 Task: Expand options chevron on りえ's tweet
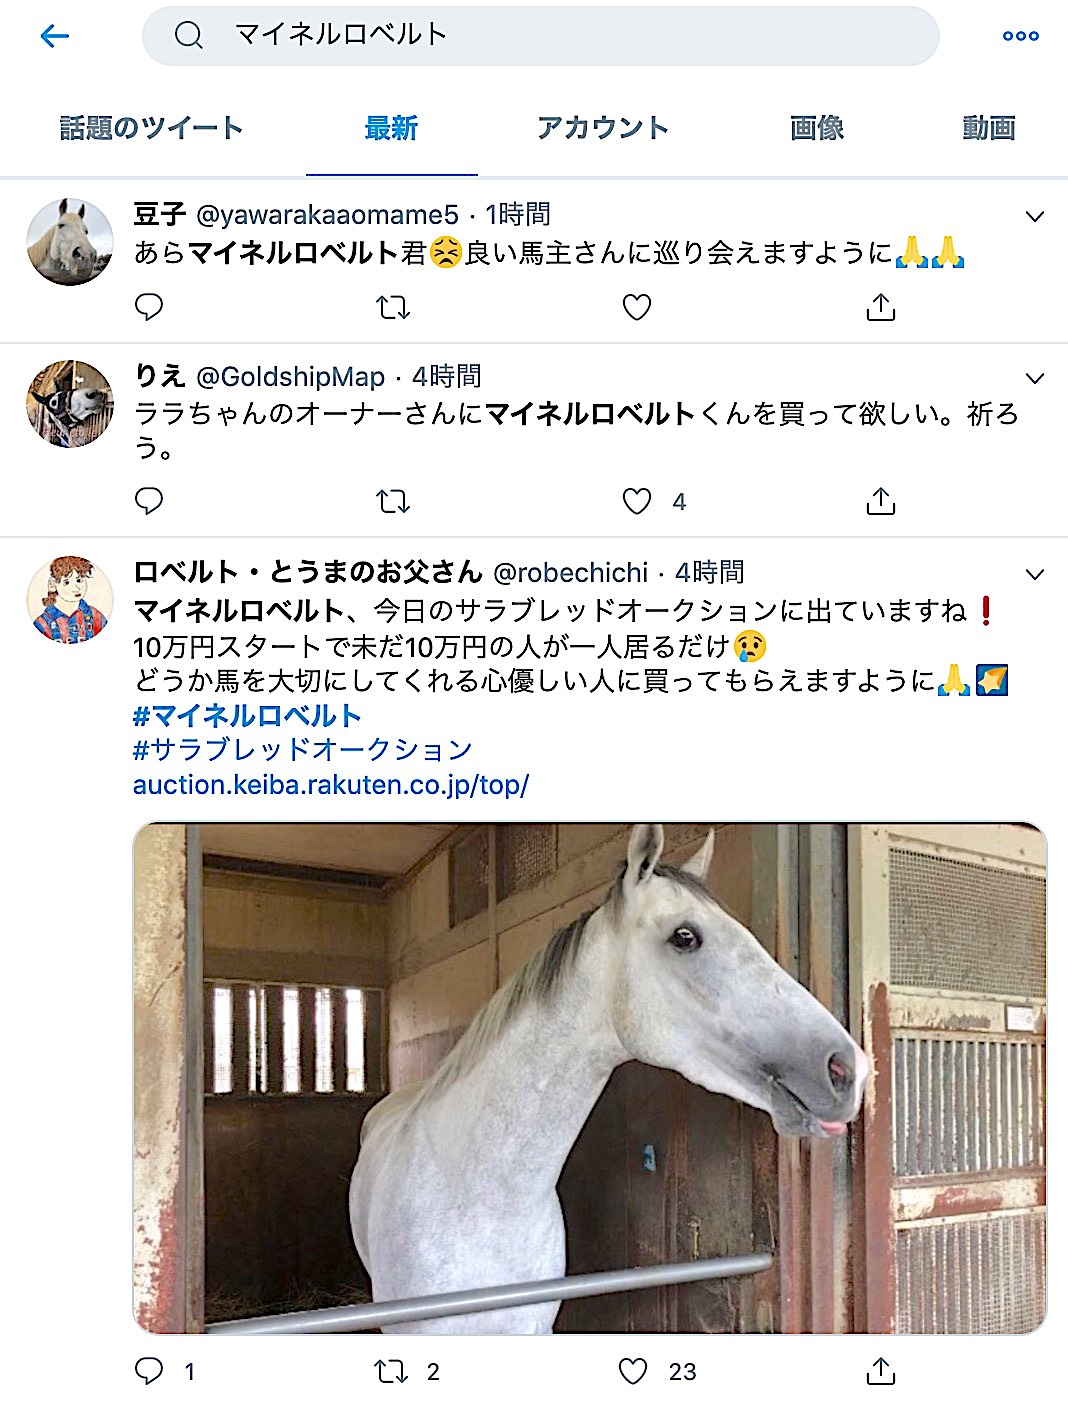1036,378
